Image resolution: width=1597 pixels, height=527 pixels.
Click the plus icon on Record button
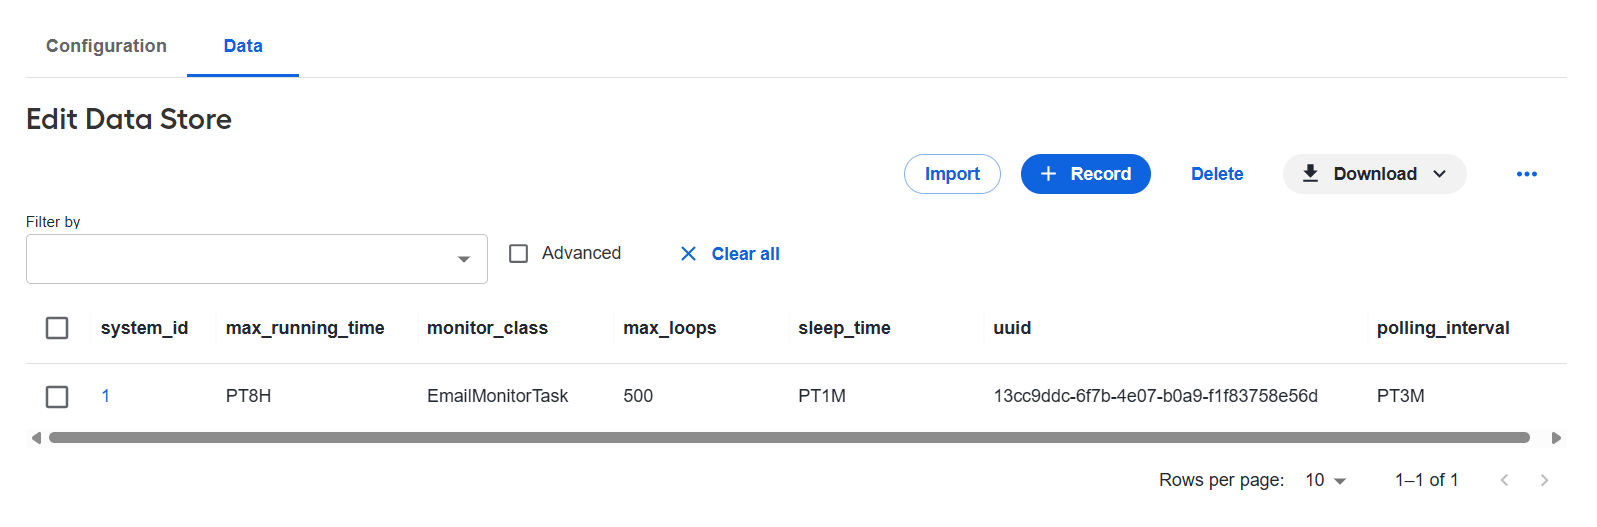point(1048,174)
